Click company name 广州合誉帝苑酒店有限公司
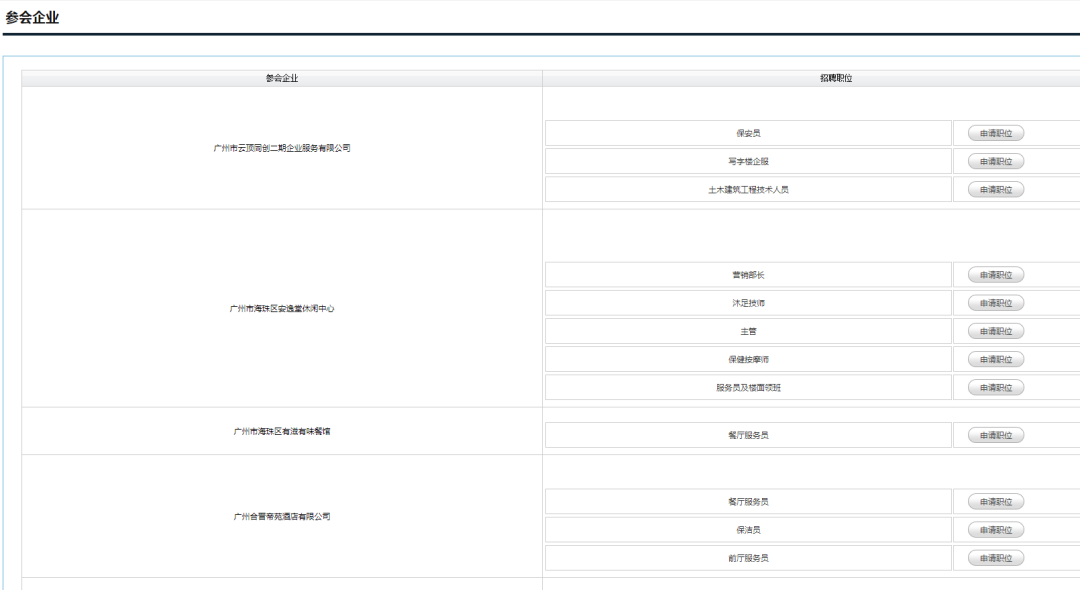Viewport: 1080px width, 590px height. coord(282,516)
